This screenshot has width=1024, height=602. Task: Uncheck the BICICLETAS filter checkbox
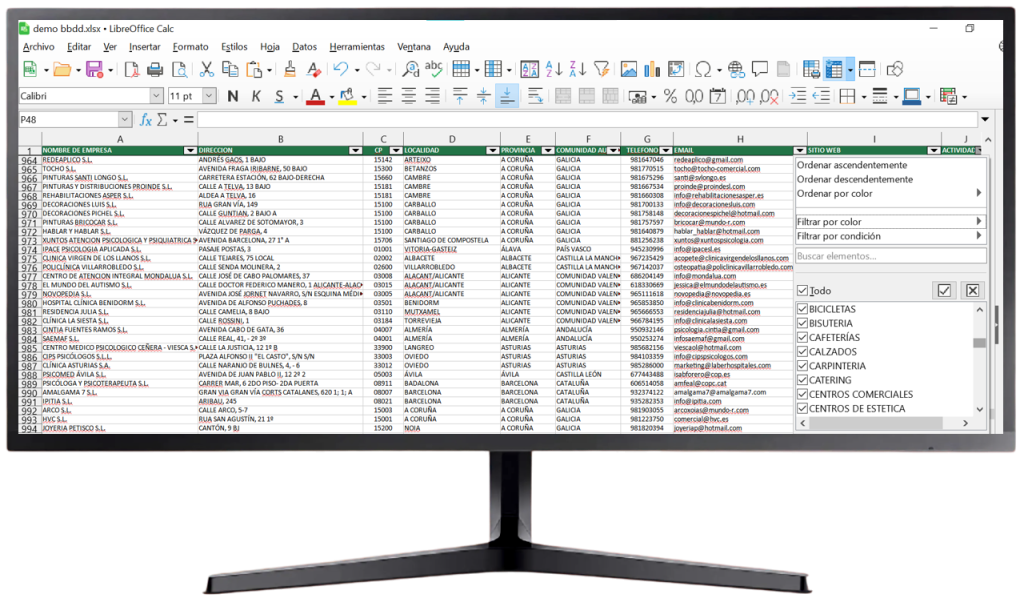803,309
